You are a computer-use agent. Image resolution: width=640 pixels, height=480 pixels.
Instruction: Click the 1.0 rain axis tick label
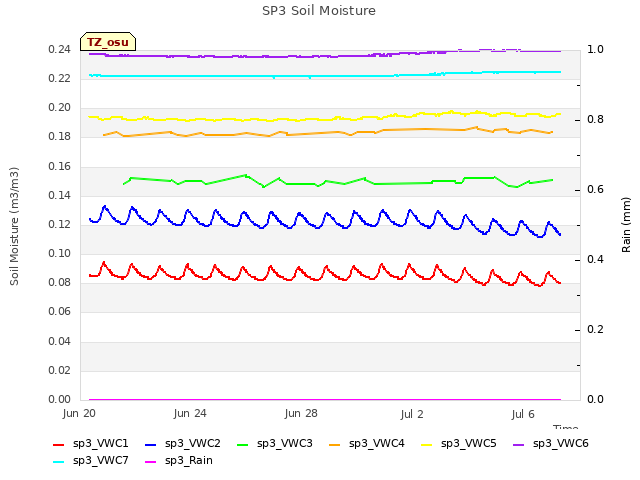[595, 50]
